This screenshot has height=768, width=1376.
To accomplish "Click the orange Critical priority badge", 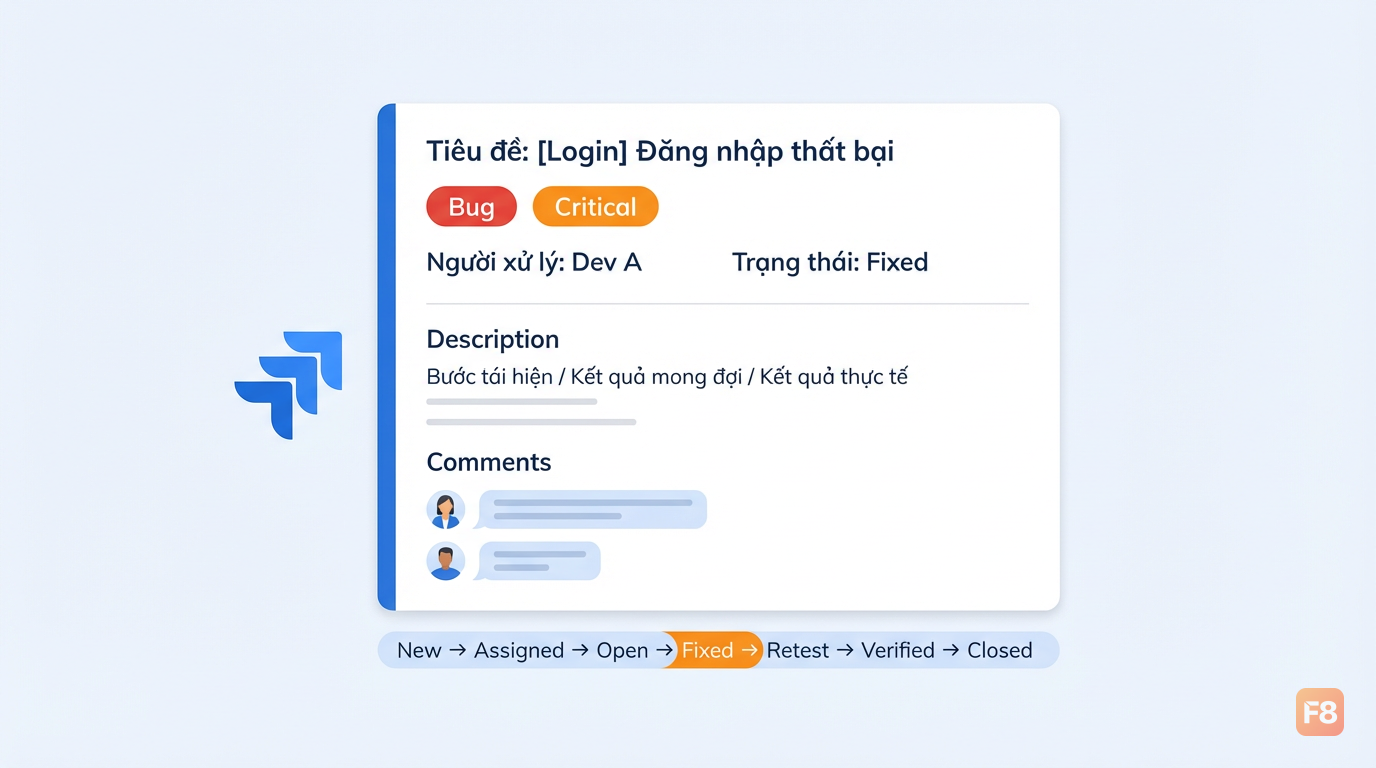I will [x=595, y=207].
